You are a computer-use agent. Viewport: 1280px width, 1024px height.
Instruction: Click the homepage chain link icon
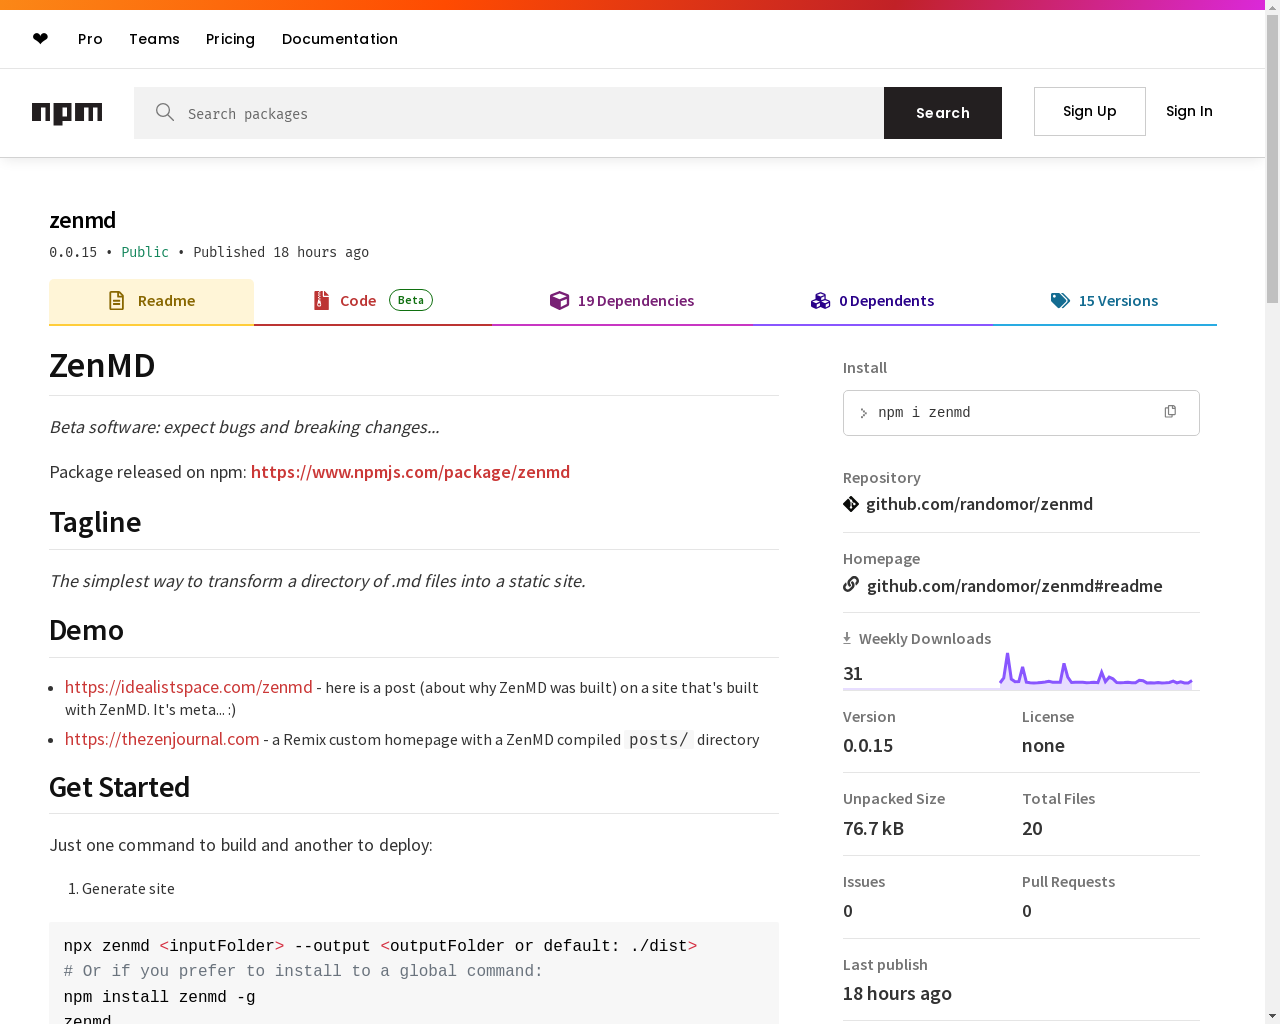point(851,584)
